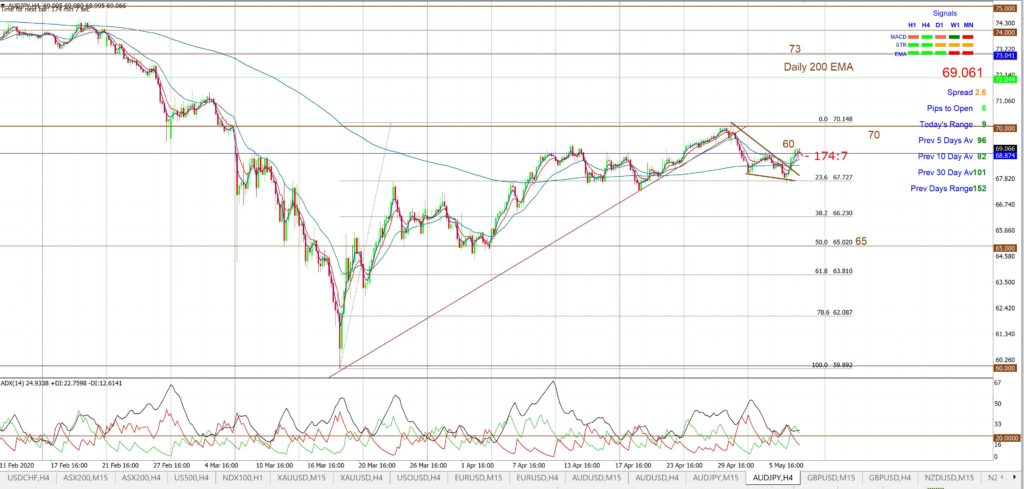
Task: Click the Fibonacci 61.8 63.810 label
Action: [833, 271]
